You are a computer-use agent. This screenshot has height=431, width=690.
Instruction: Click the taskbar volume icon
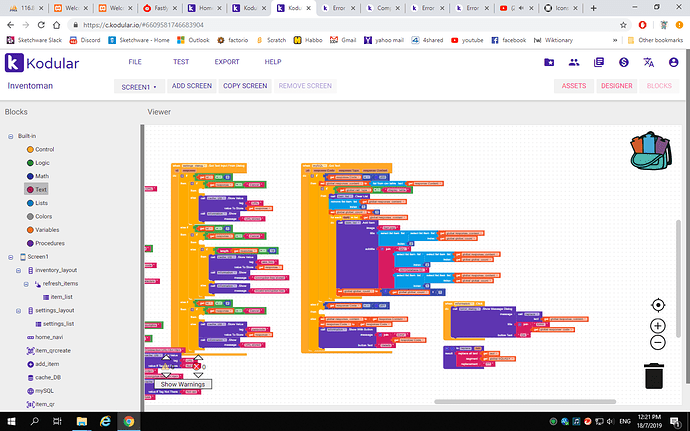click(x=610, y=421)
